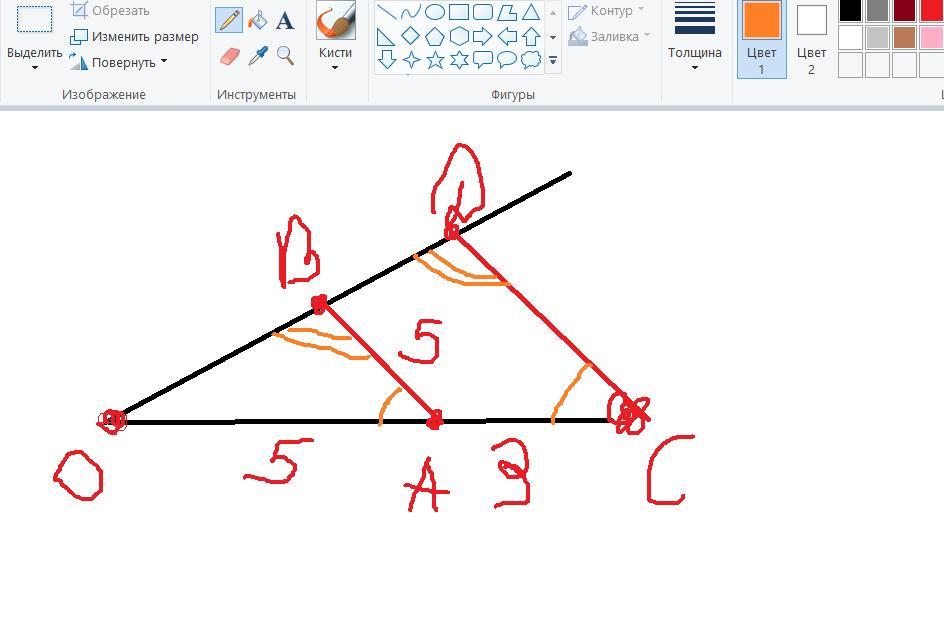This screenshot has height=634, width=944.
Task: Expand the full shapes gallery
Action: [x=553, y=60]
